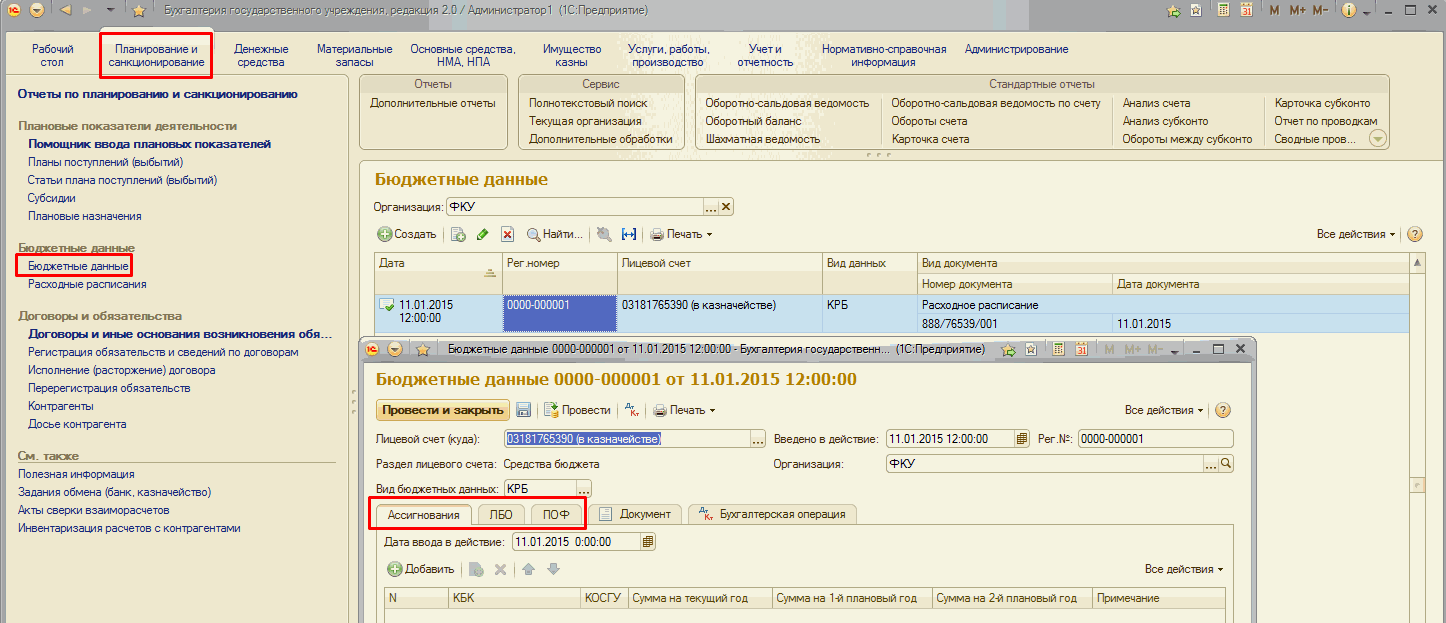
Task: Switch to the Ассигнования tab
Action: tap(422, 514)
